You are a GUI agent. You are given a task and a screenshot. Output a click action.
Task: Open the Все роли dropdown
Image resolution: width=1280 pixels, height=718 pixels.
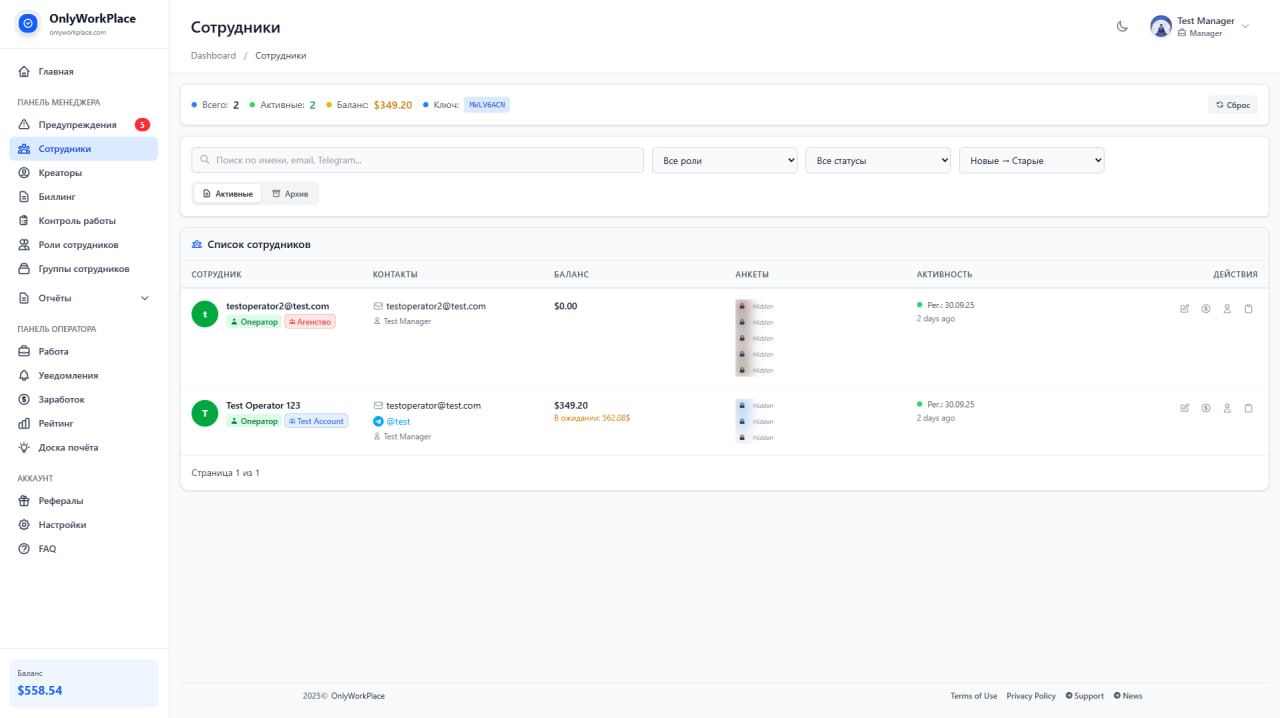724,160
